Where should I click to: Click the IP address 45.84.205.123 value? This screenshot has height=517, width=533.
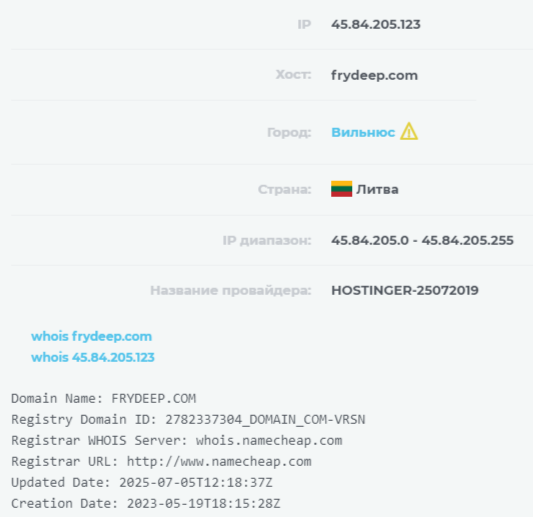376,24
